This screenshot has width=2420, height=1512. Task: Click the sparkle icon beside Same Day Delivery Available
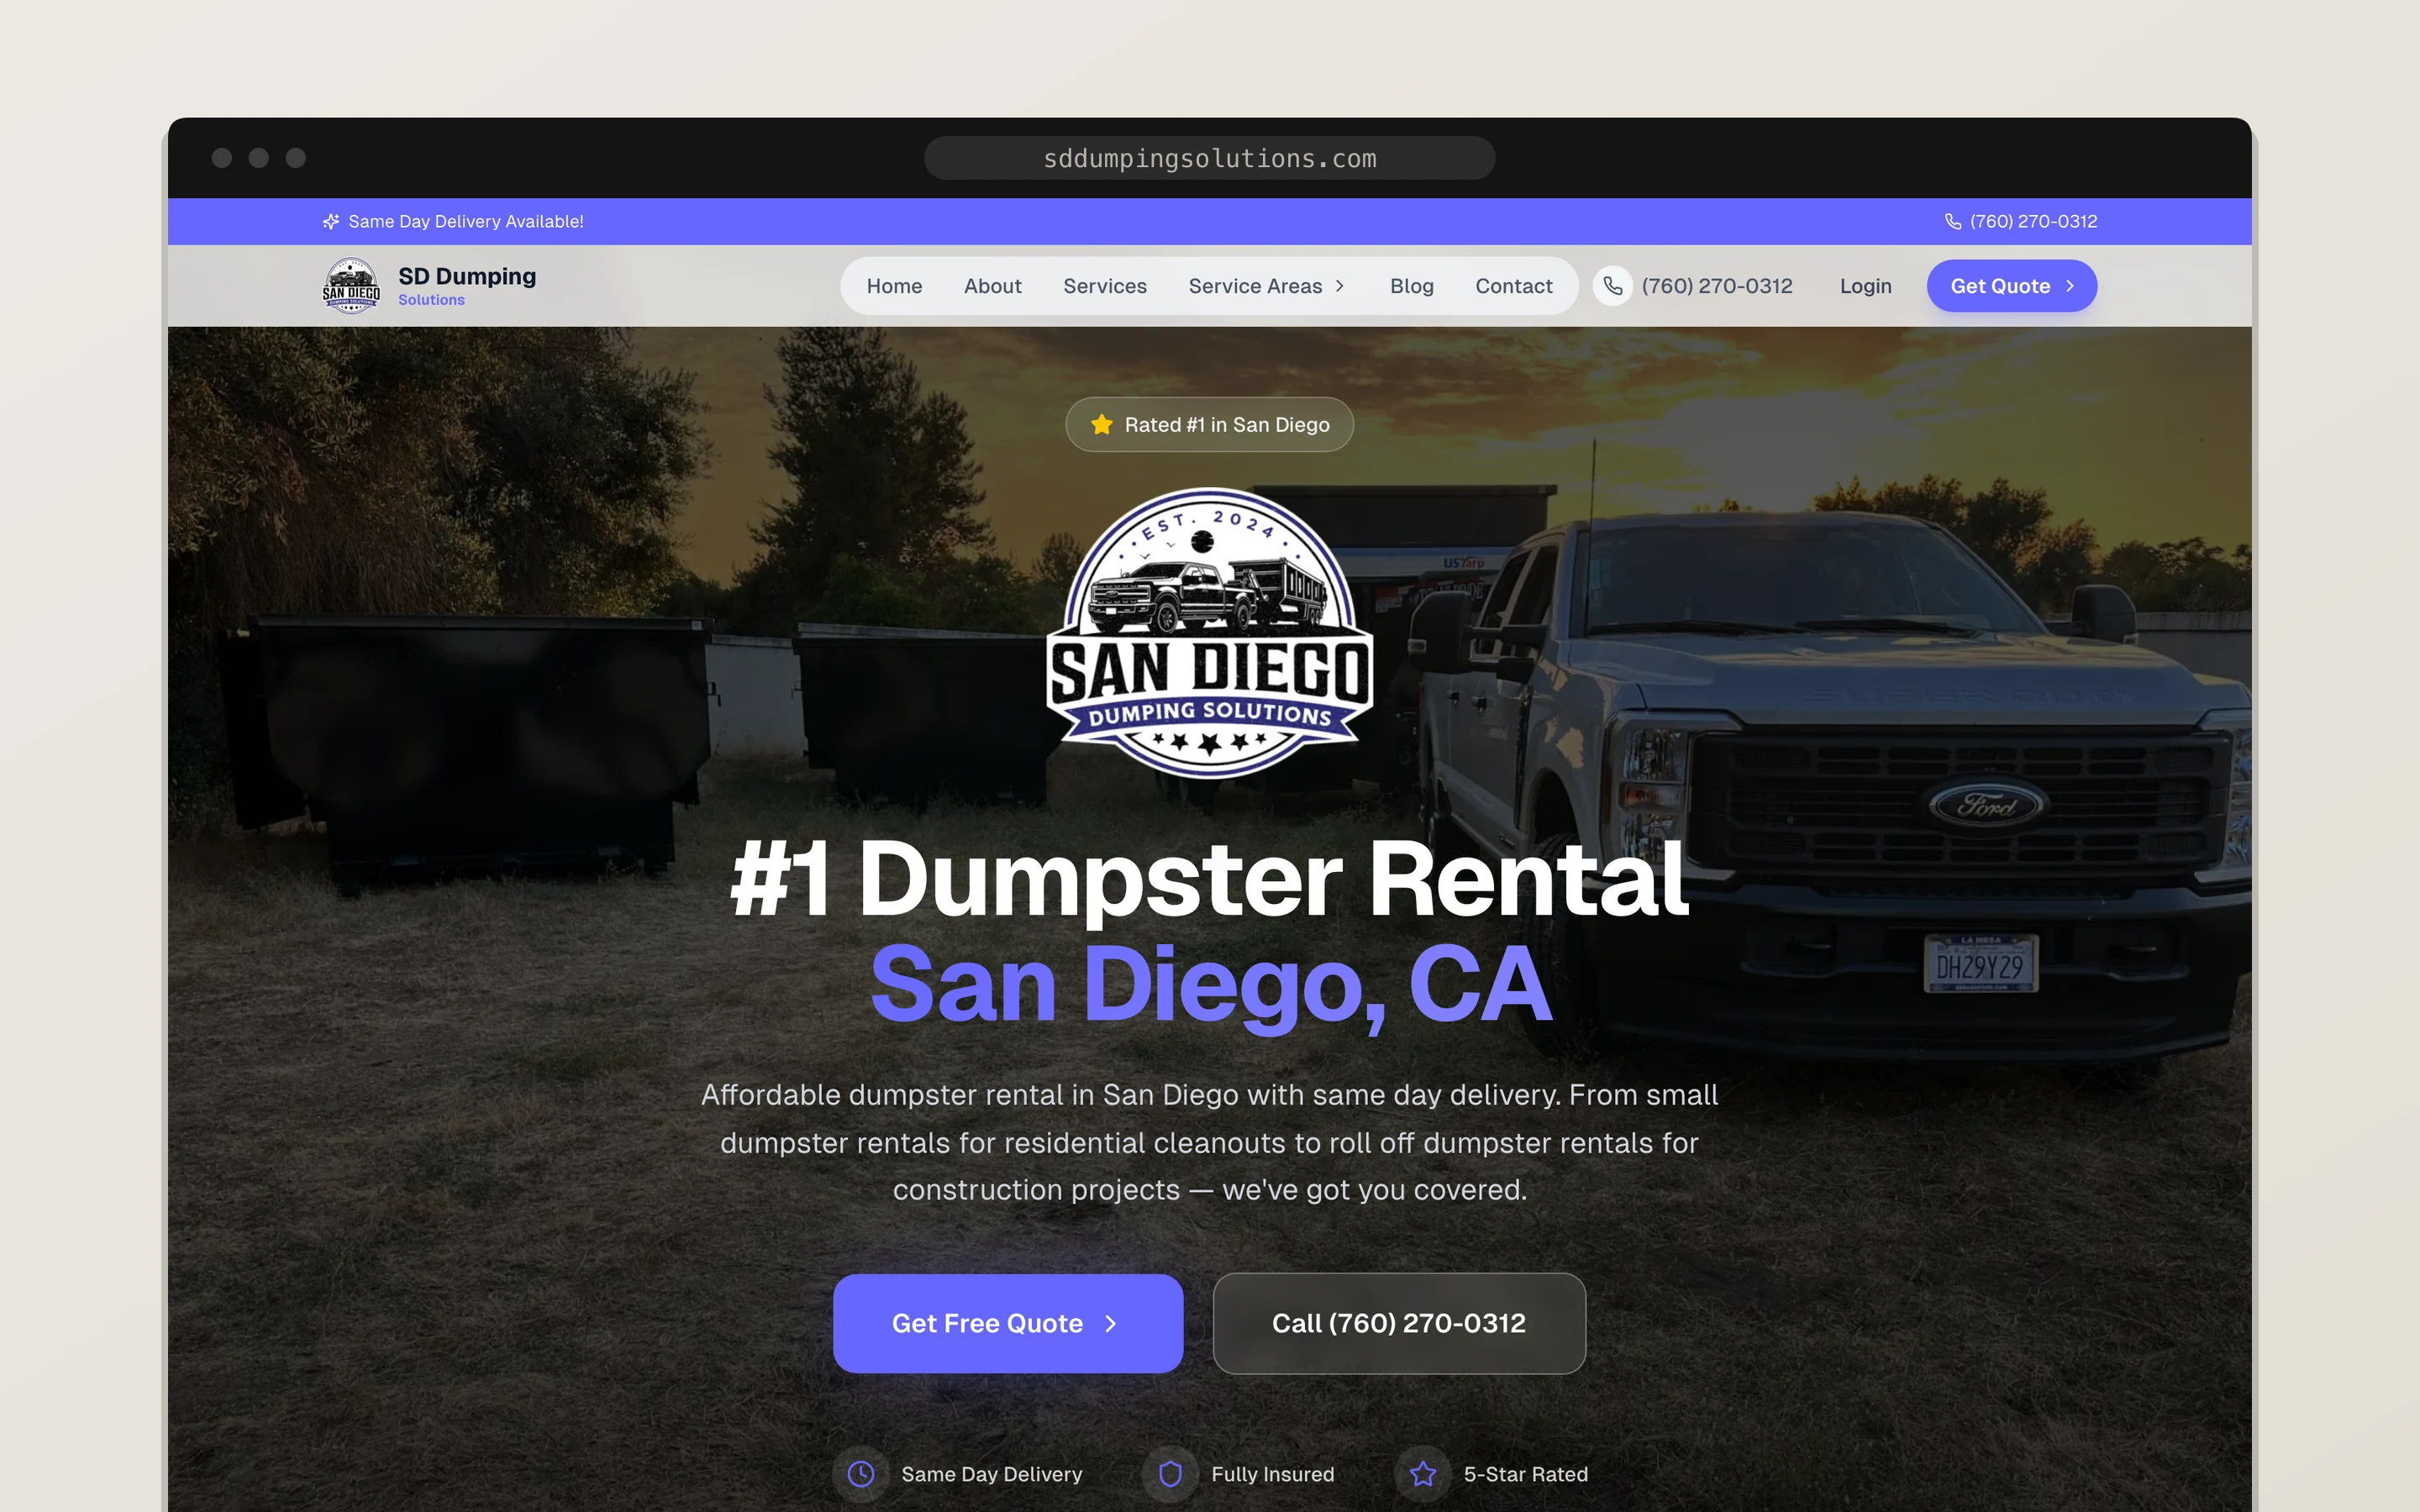pos(331,221)
